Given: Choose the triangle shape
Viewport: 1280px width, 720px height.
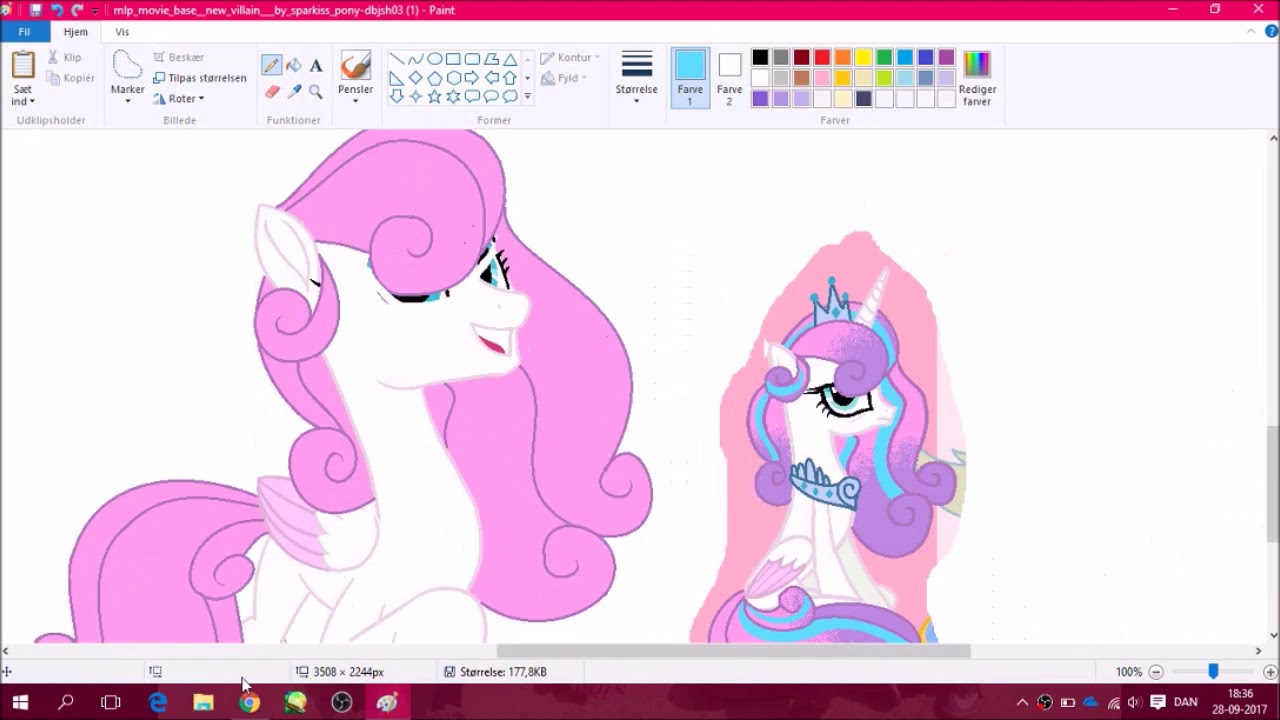Looking at the screenshot, I should [510, 59].
